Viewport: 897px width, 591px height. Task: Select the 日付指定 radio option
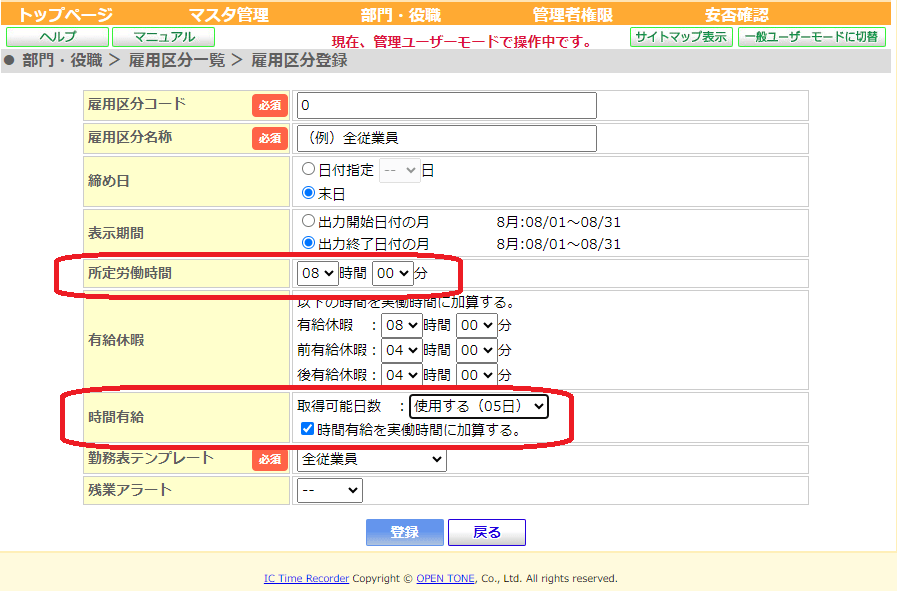click(308, 169)
